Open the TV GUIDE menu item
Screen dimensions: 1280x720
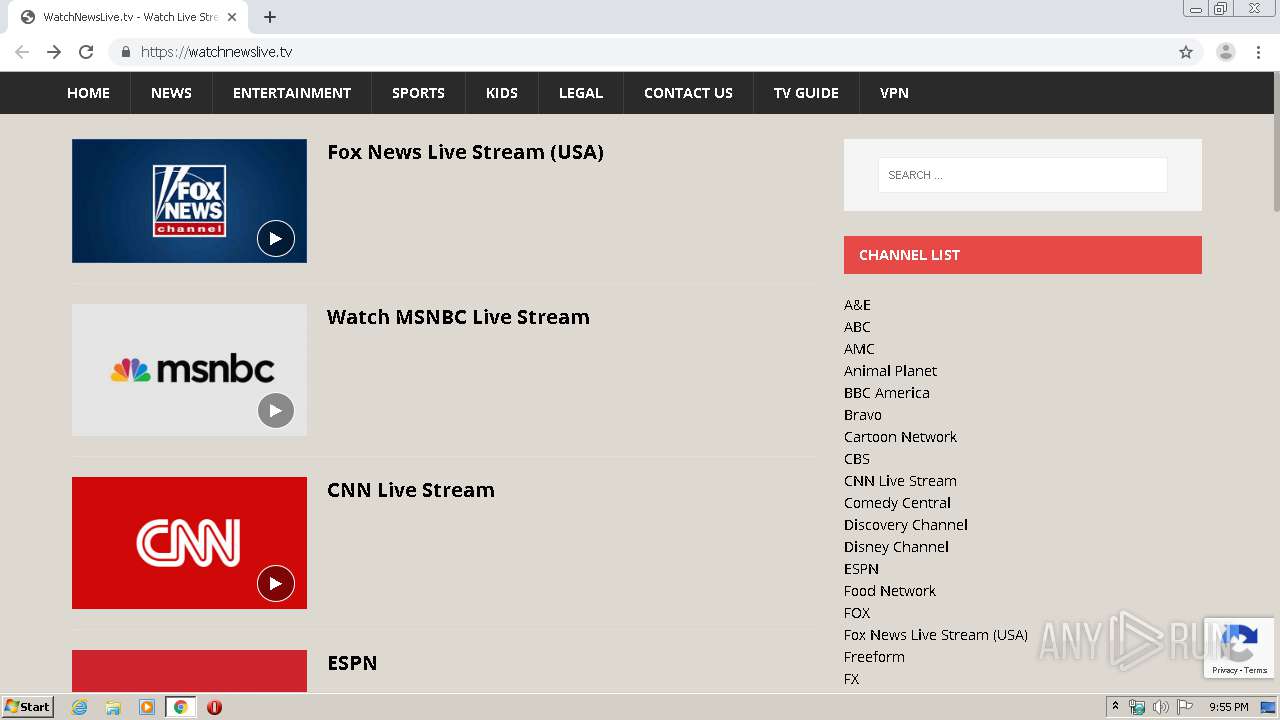pos(806,93)
